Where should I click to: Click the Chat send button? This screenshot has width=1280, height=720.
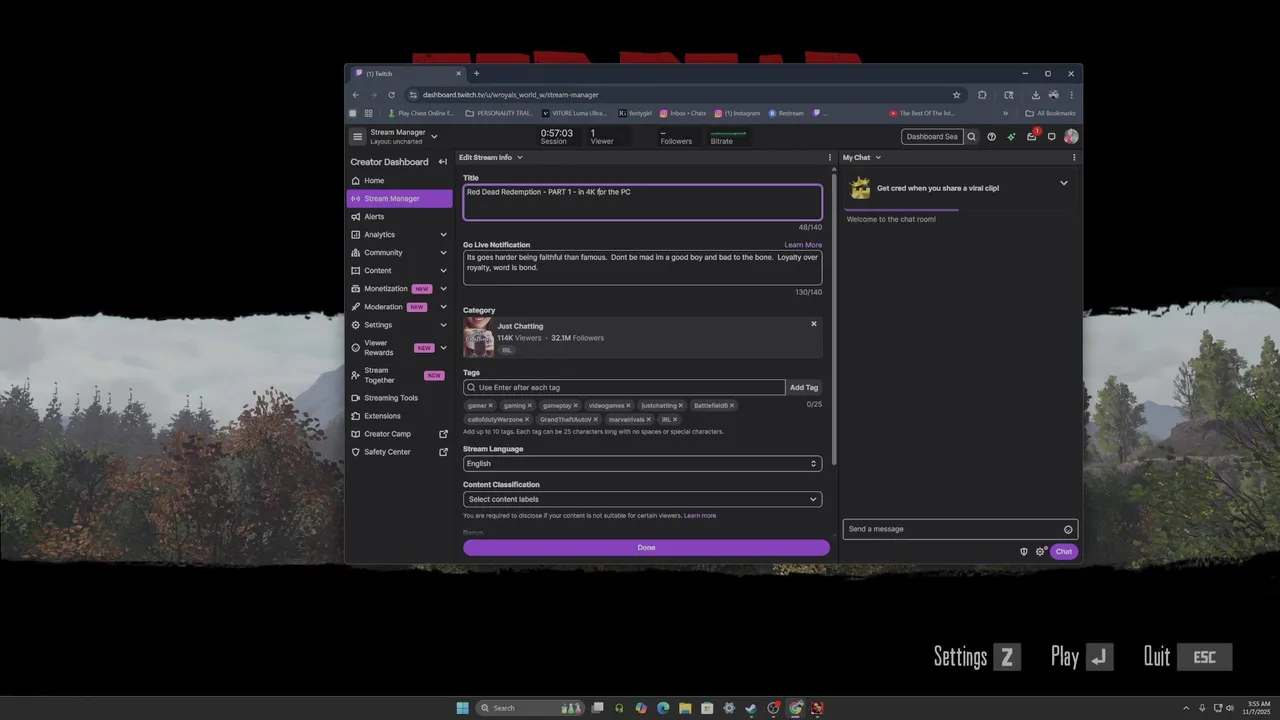coord(1064,552)
